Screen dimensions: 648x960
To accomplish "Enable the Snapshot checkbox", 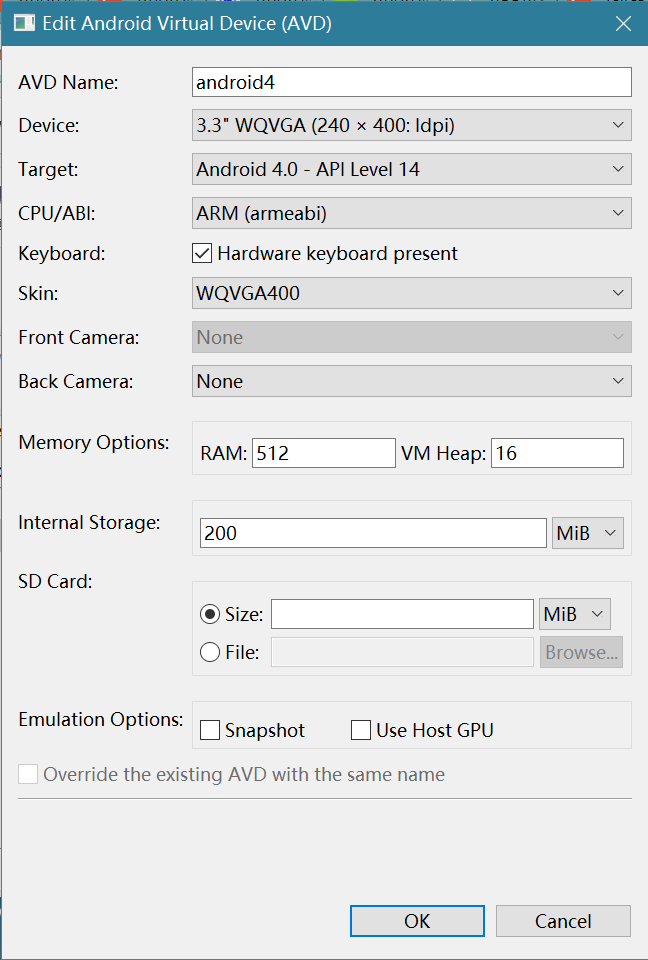I will coord(210,731).
